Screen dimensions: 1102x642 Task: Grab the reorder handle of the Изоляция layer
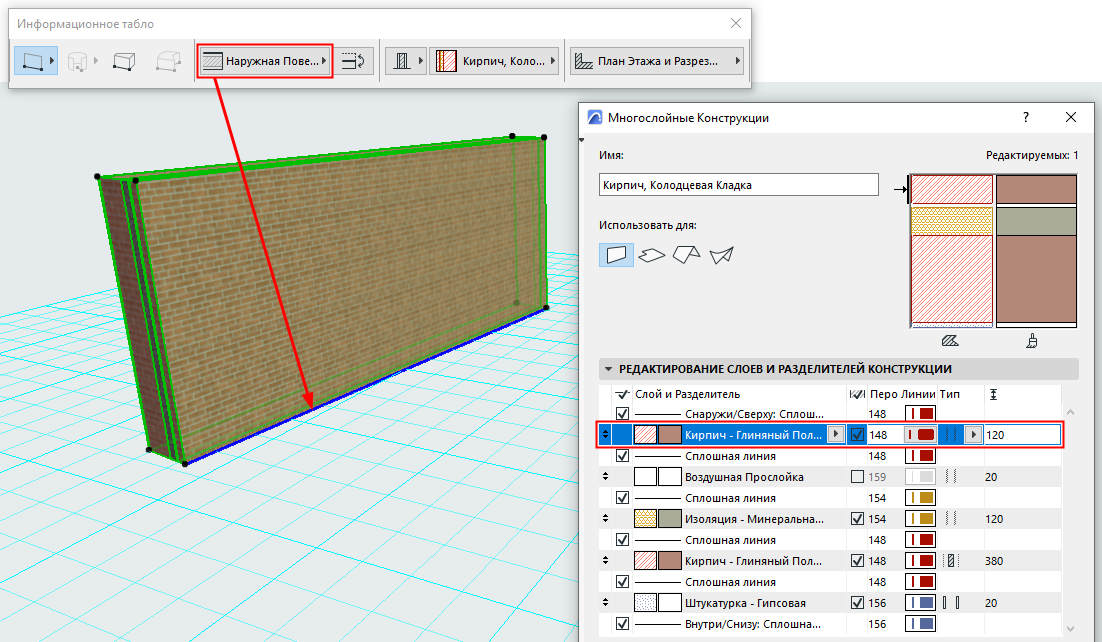click(605, 519)
